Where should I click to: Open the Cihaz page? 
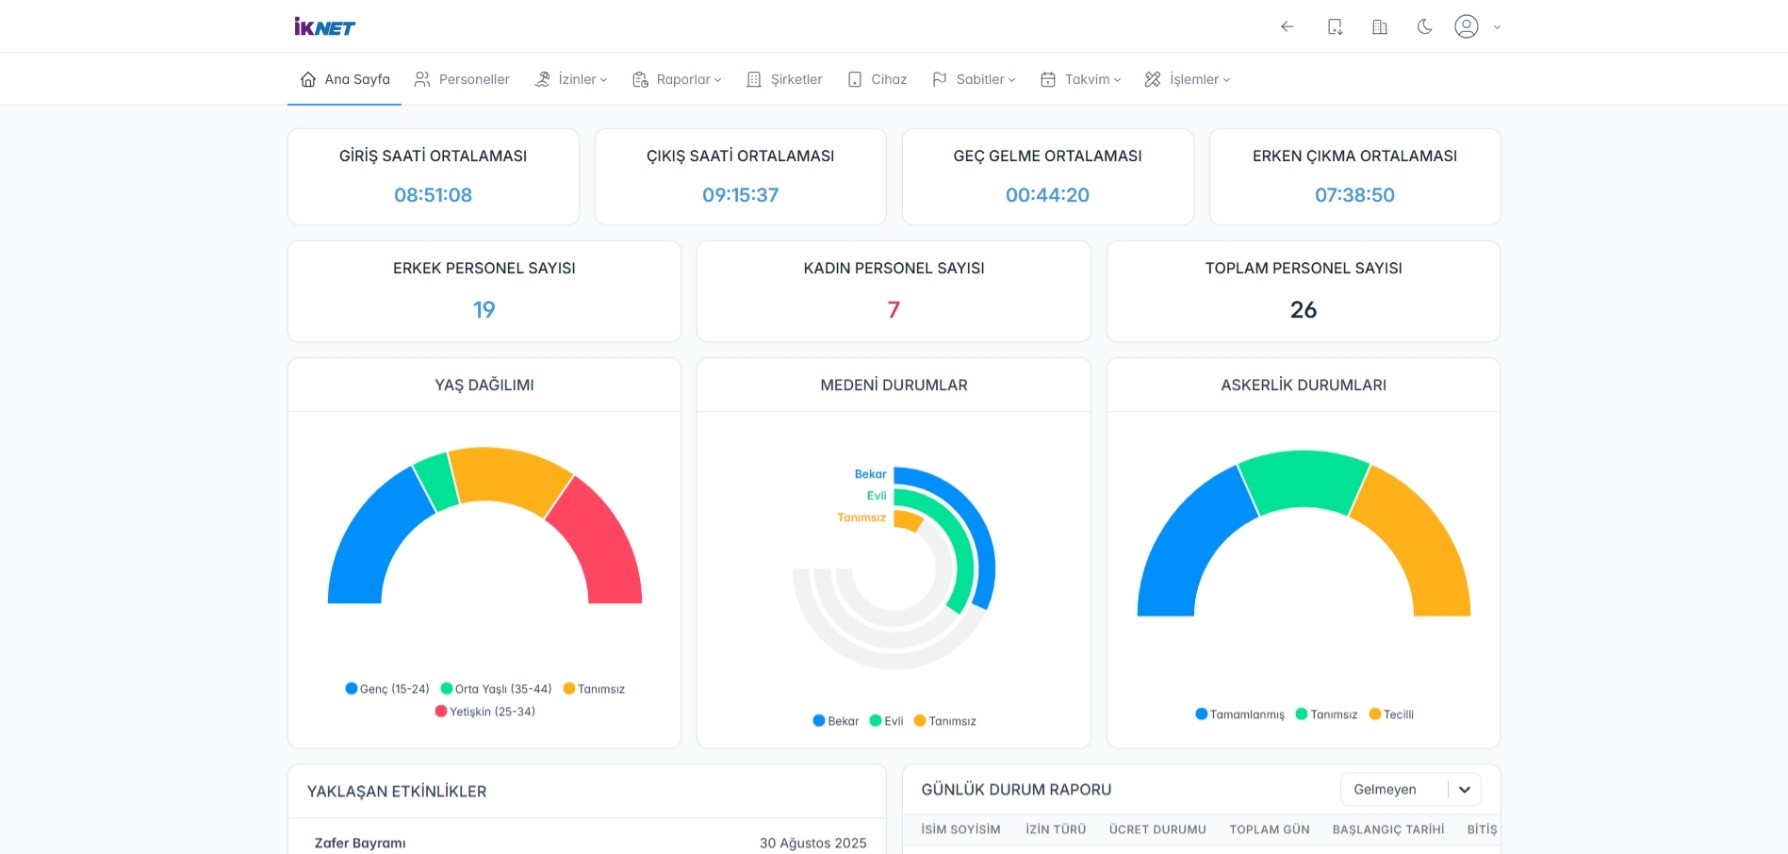pos(877,79)
